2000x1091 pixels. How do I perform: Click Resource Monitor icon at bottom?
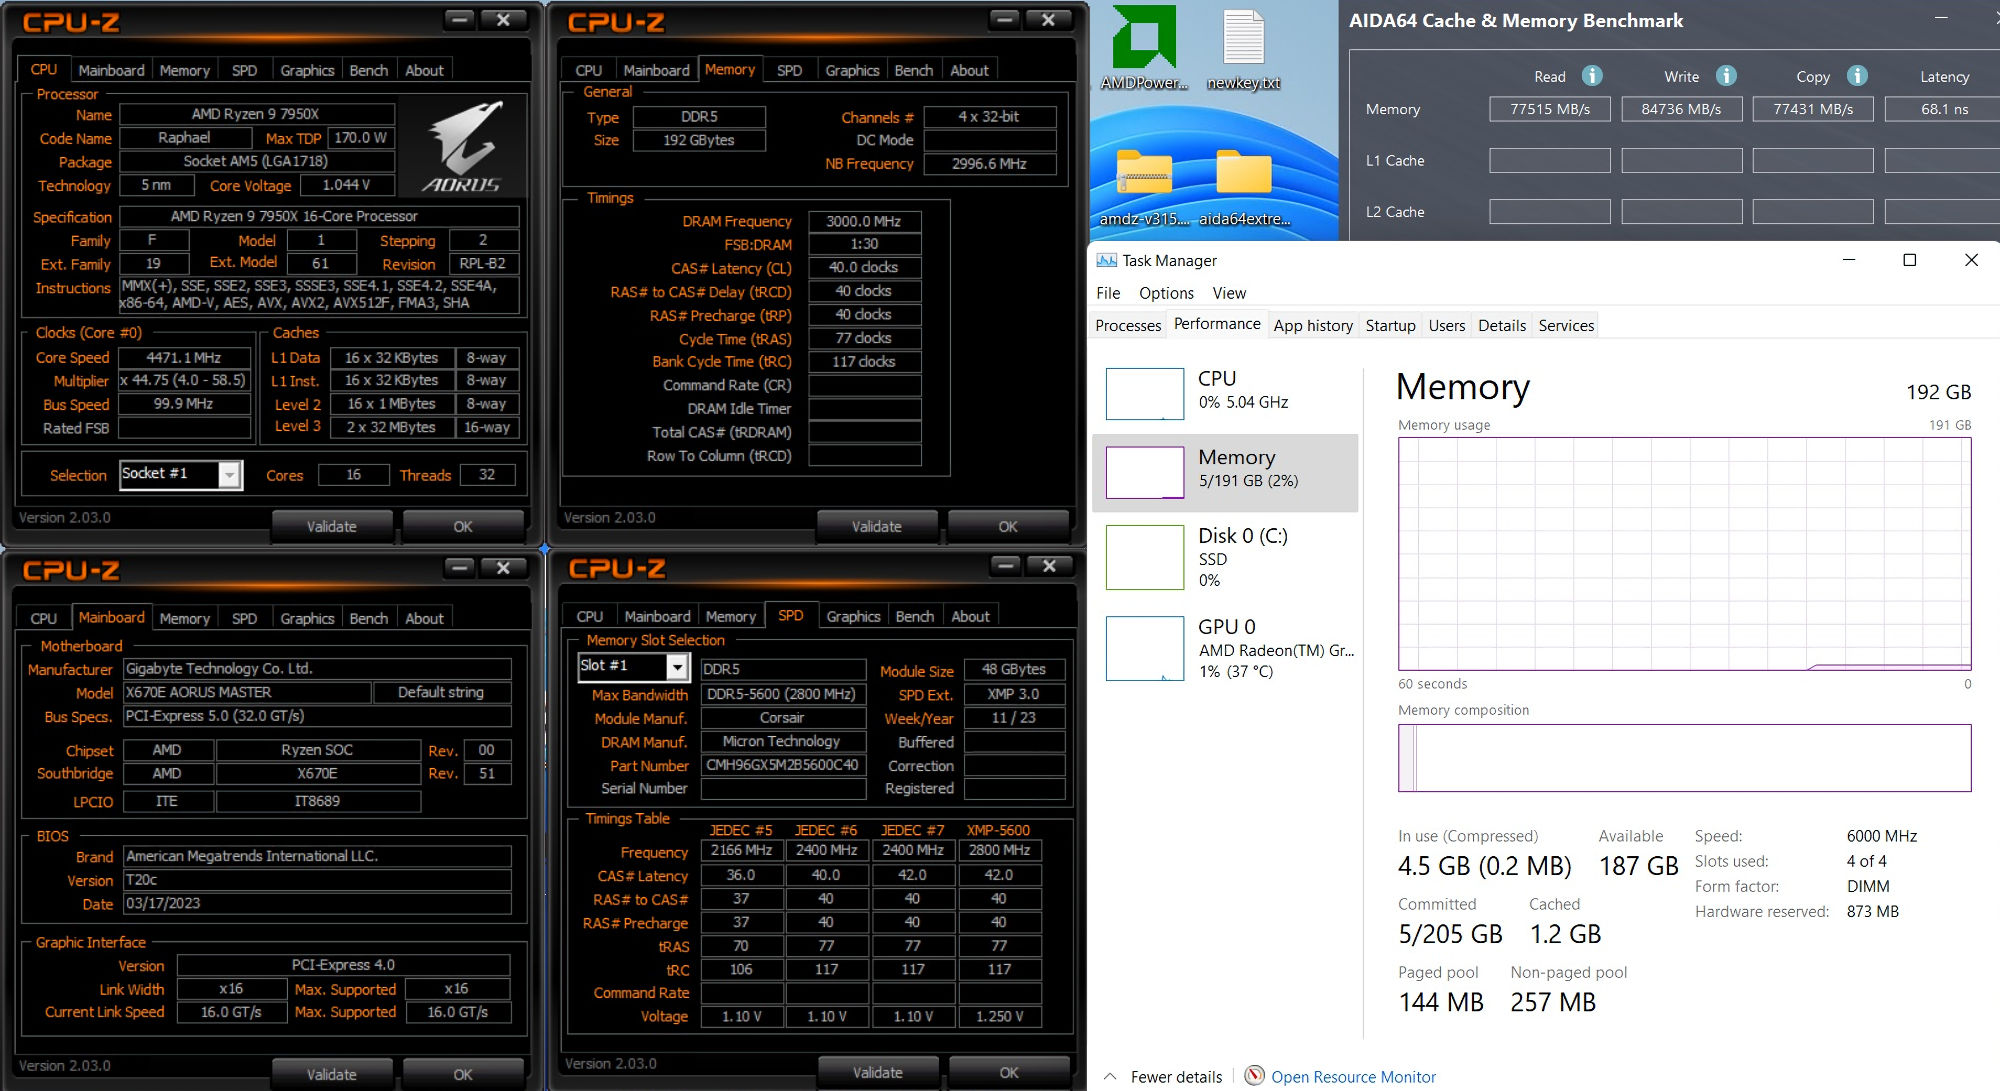point(1255,1076)
